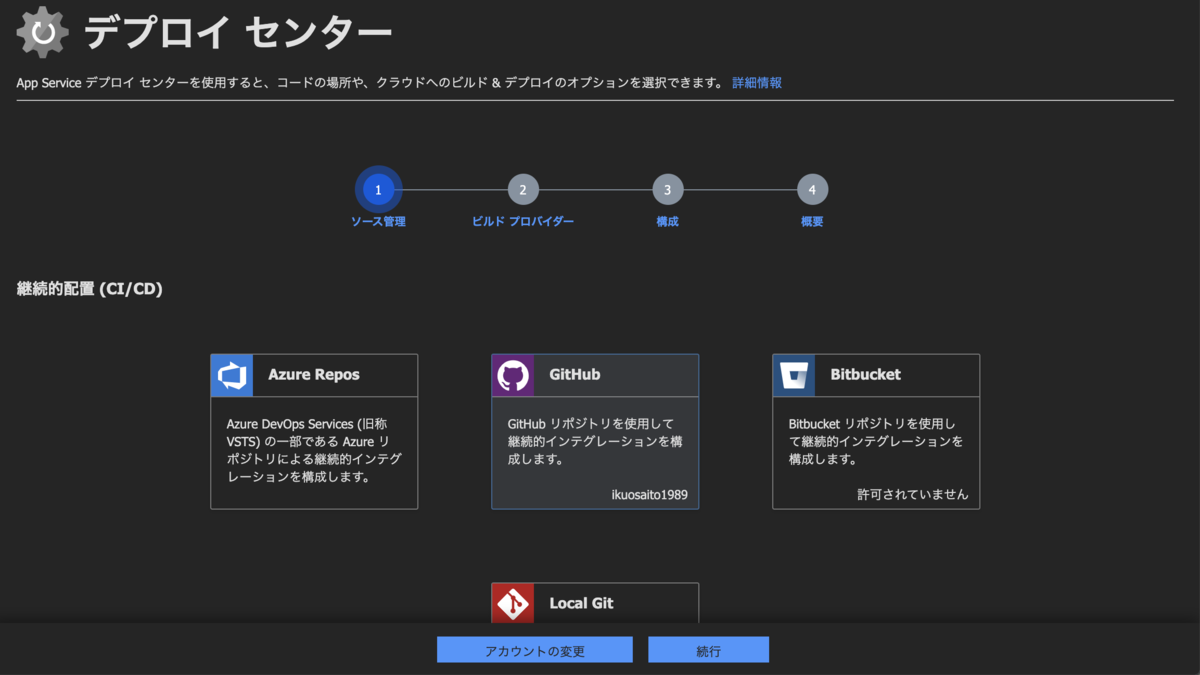Select step 4 概要 circle
The width and height of the screenshot is (1200, 675).
tap(812, 190)
